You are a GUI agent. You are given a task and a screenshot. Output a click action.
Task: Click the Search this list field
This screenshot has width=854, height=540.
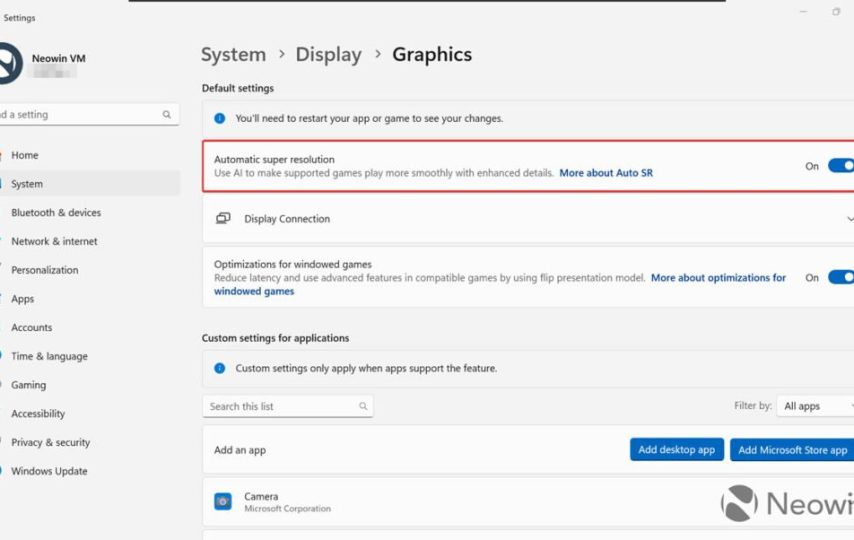(280, 407)
